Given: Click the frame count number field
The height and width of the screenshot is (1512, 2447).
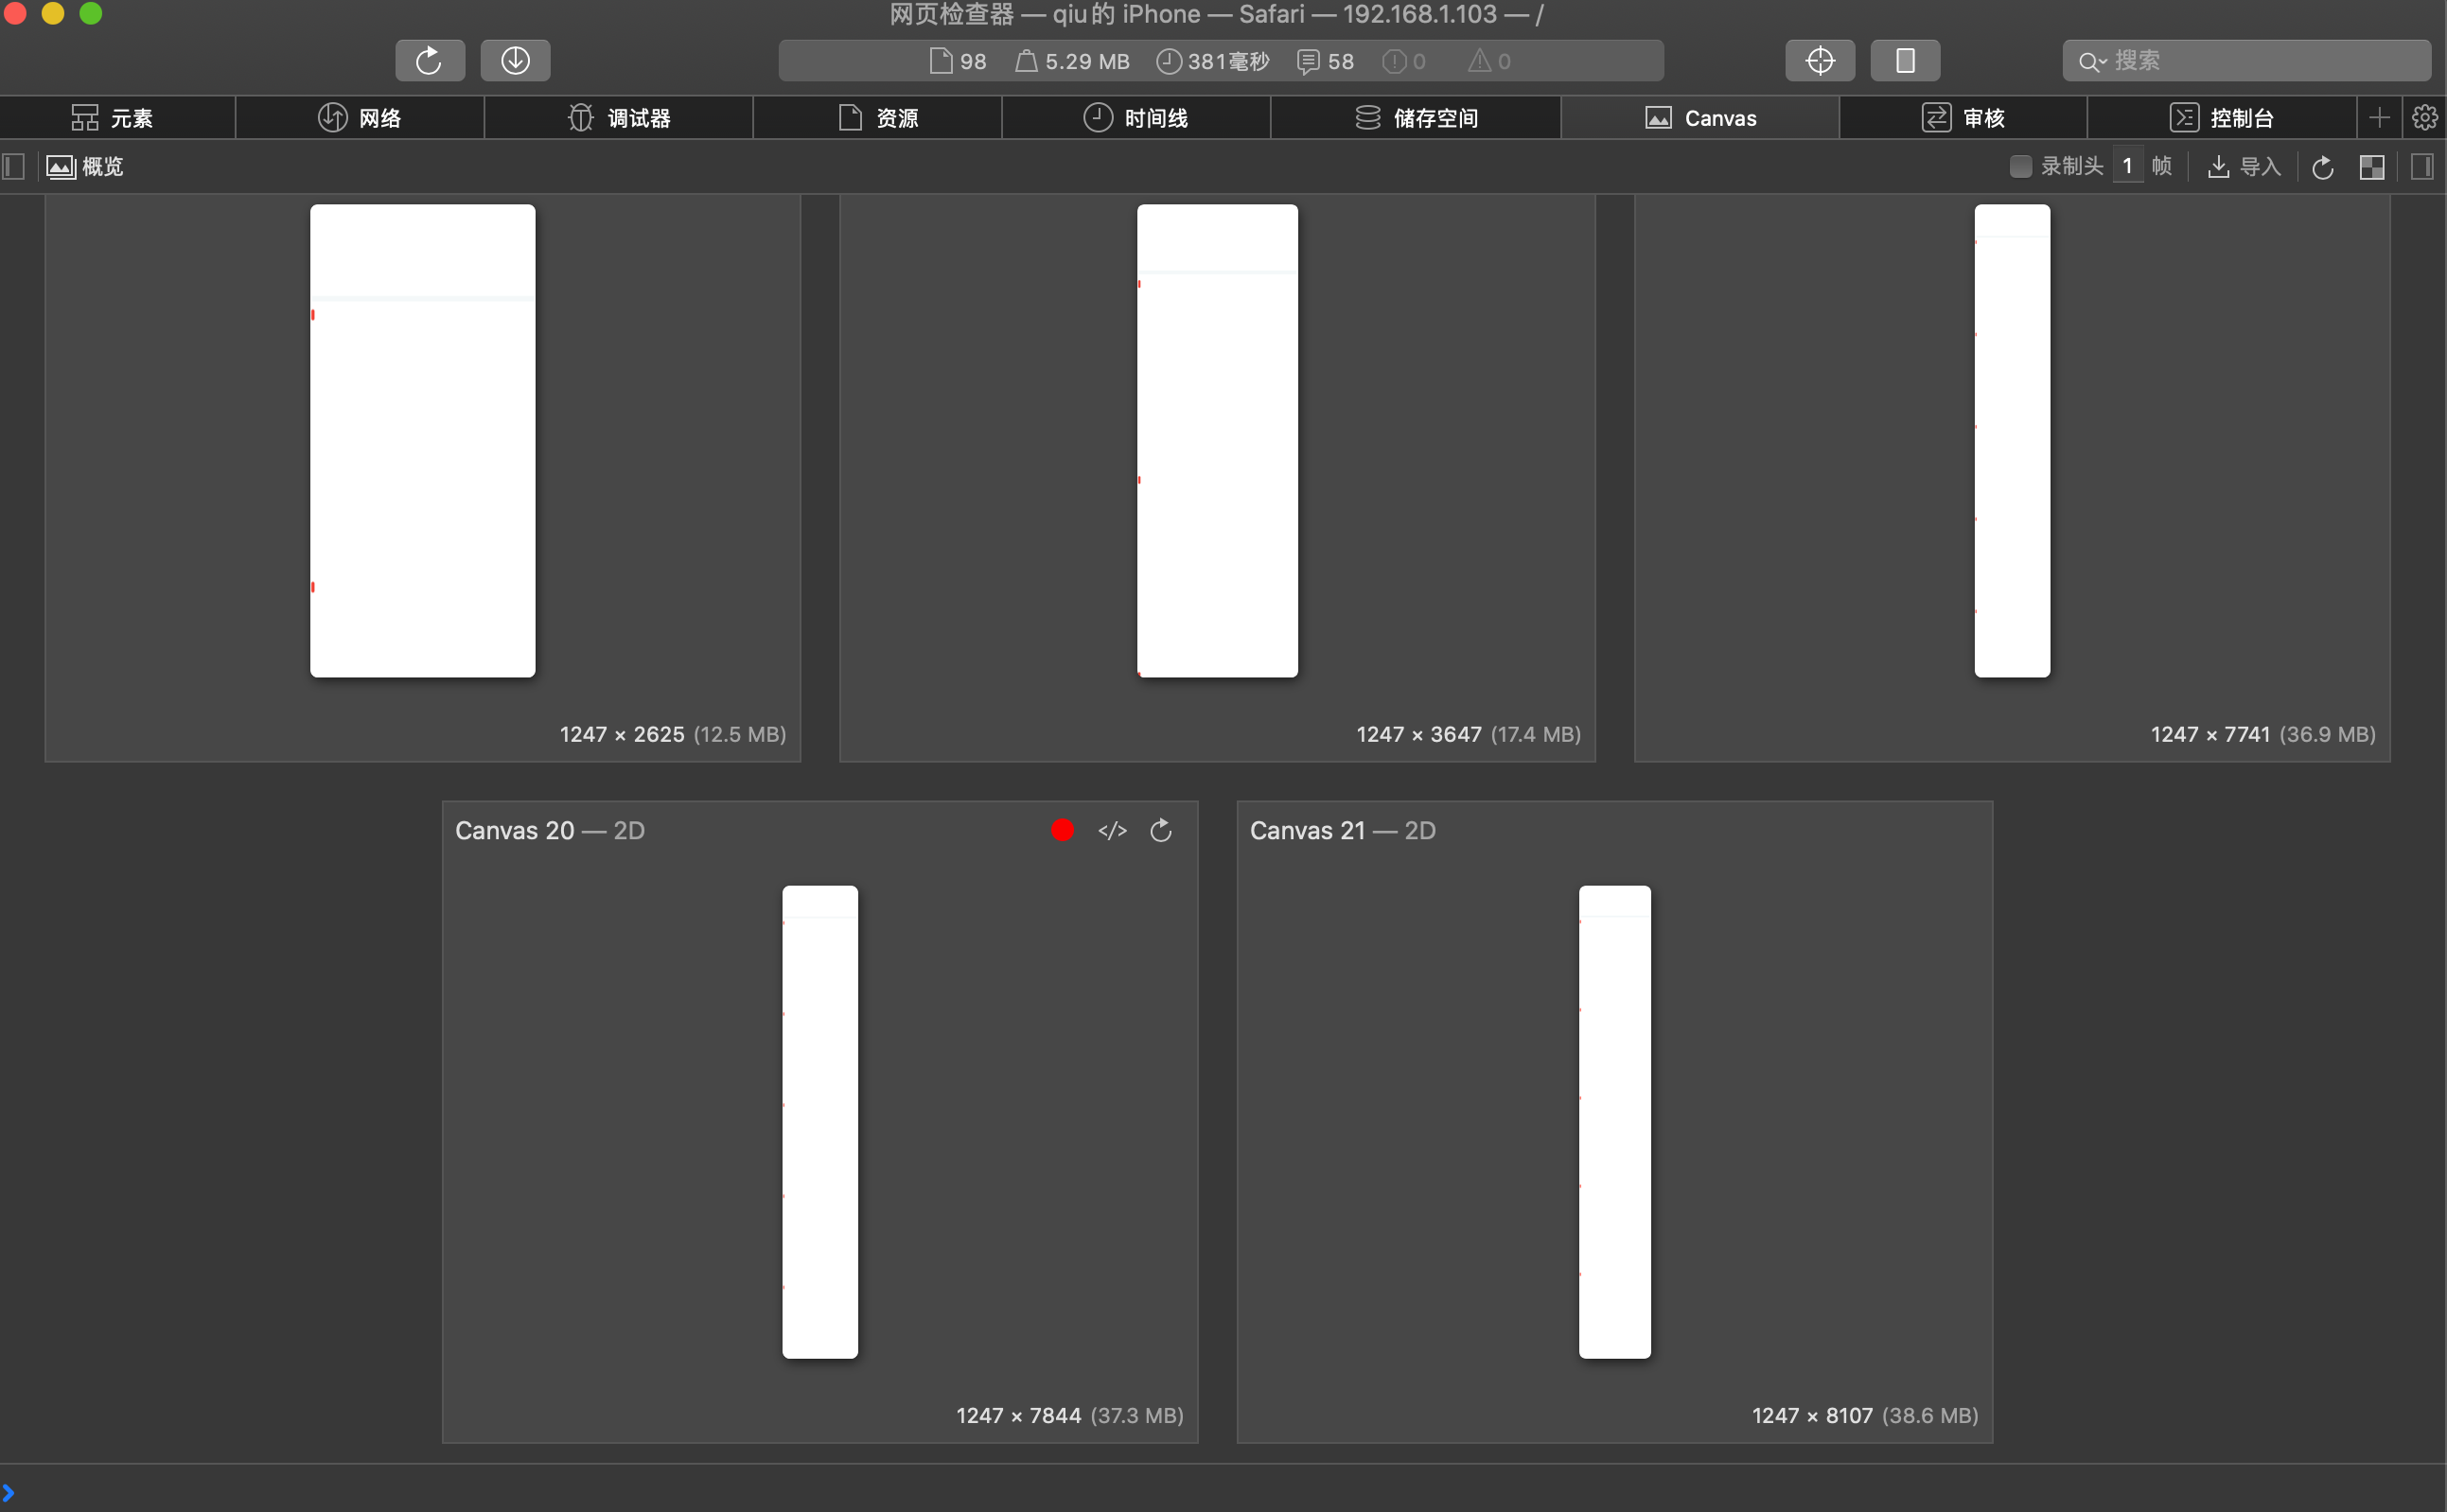Looking at the screenshot, I should point(2127,167).
